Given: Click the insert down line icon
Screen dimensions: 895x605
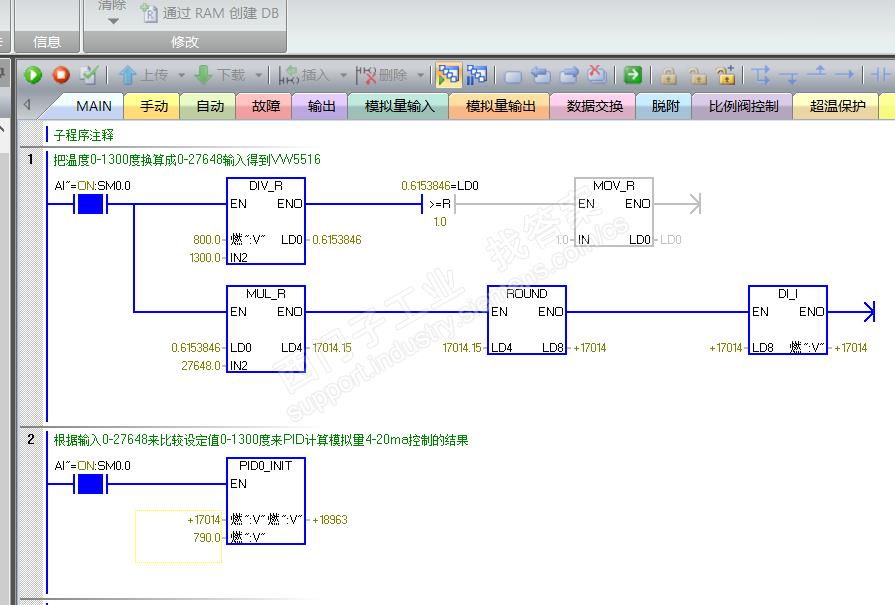Looking at the screenshot, I should click(x=791, y=76).
